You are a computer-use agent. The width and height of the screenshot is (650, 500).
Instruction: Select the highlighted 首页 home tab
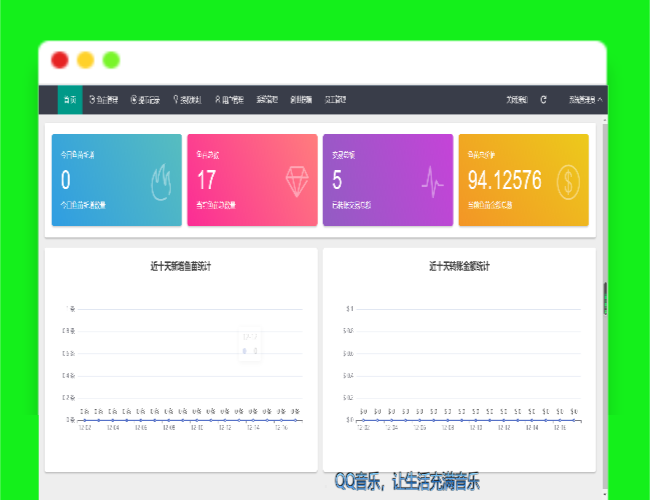(70, 100)
